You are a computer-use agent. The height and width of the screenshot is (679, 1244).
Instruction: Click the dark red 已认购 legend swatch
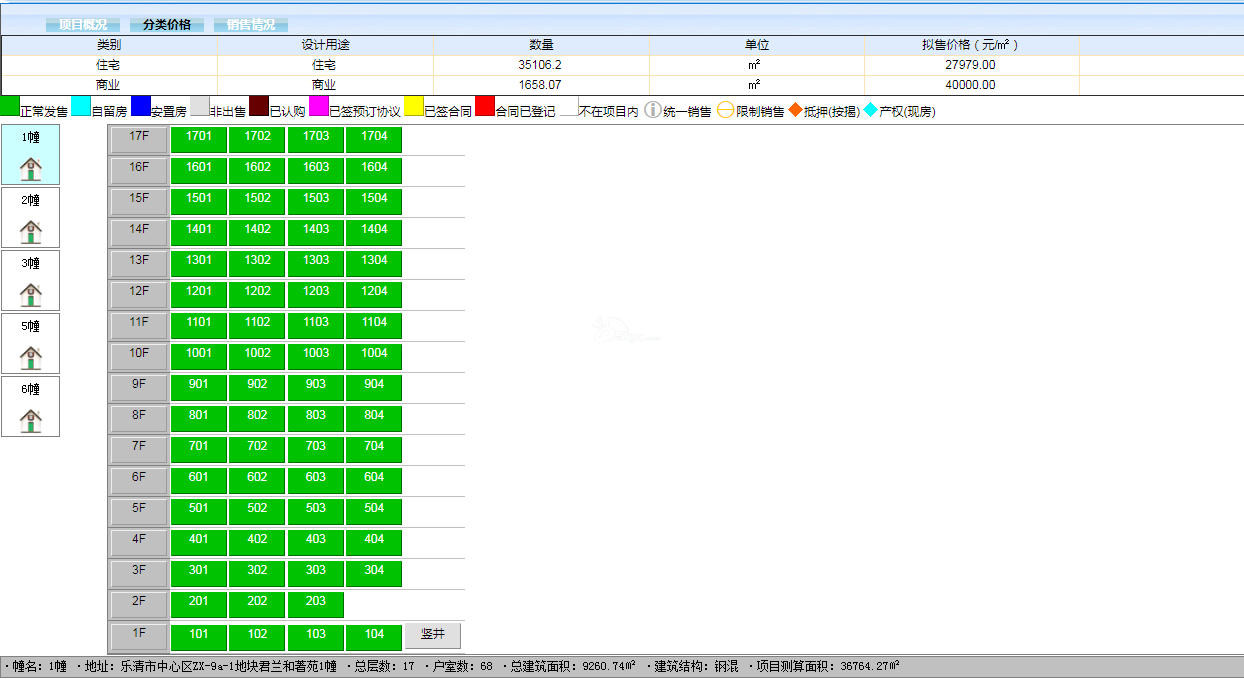tap(259, 106)
